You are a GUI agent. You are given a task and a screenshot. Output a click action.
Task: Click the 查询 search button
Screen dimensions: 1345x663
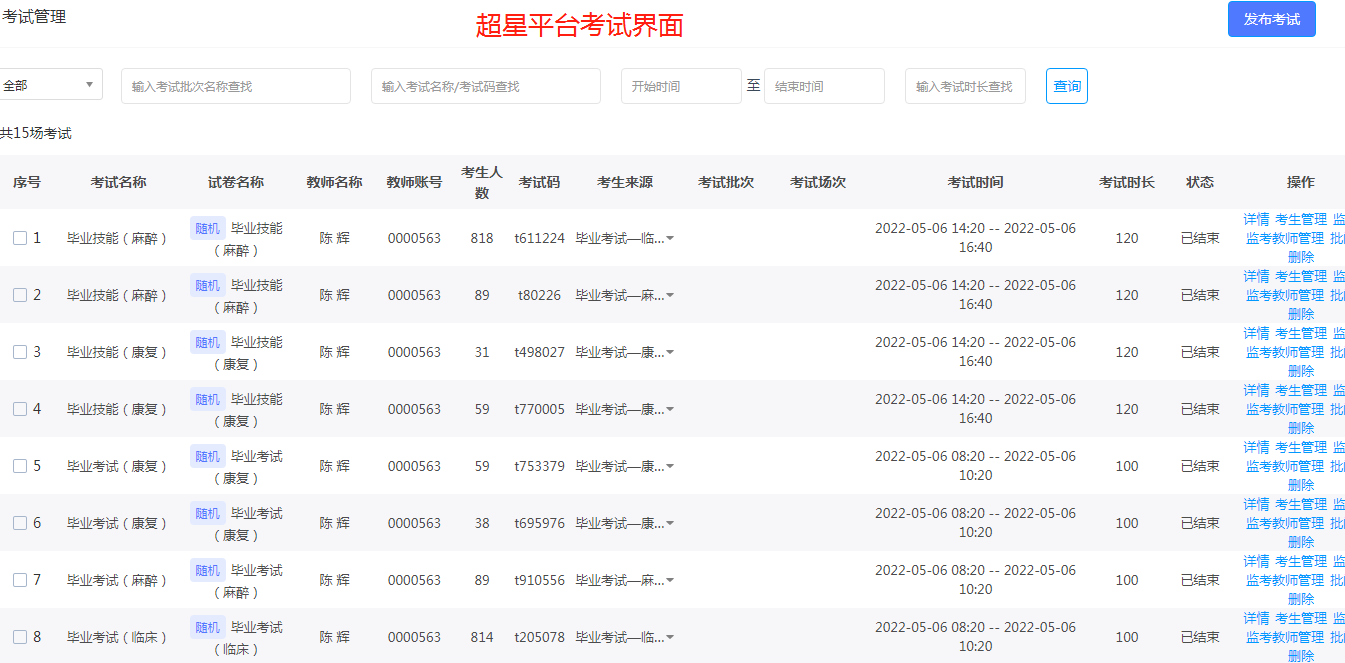coord(1067,86)
